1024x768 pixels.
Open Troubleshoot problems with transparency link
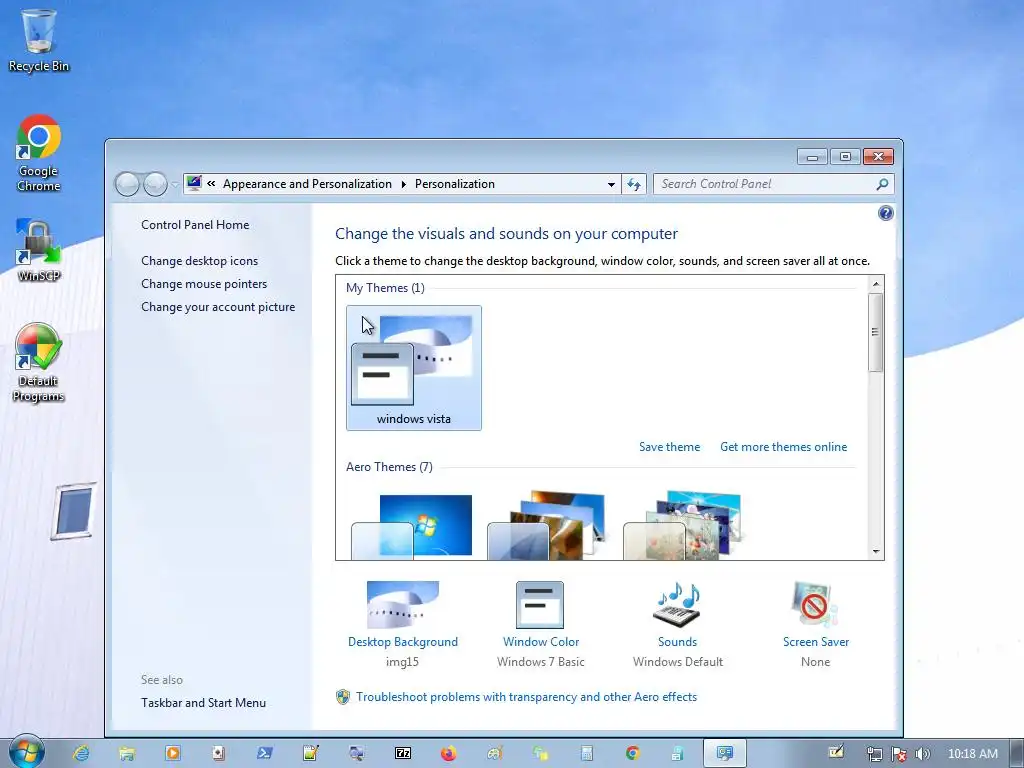tap(526, 697)
